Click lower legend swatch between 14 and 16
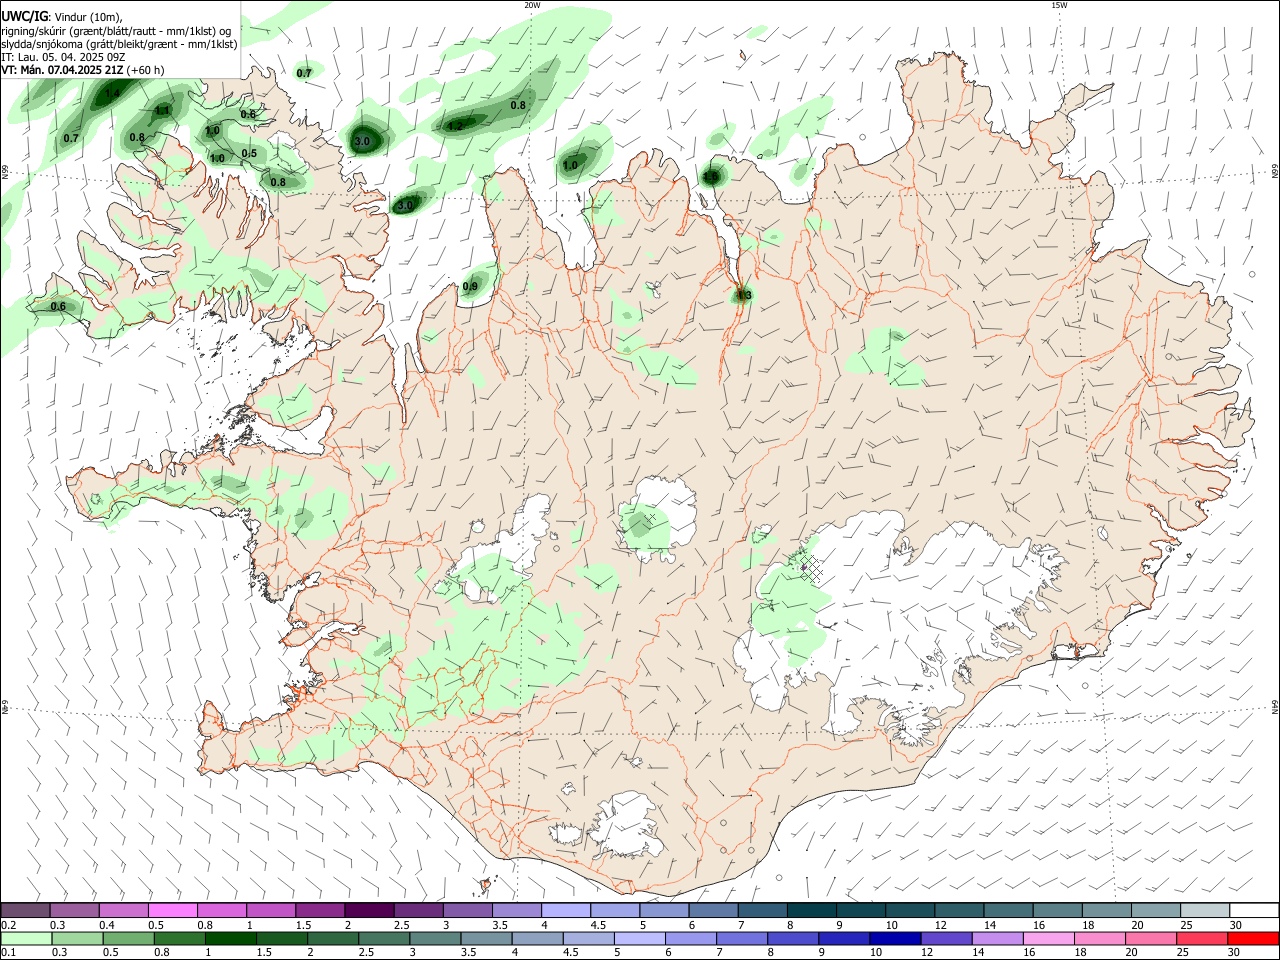The width and height of the screenshot is (1280, 960). click(x=999, y=938)
